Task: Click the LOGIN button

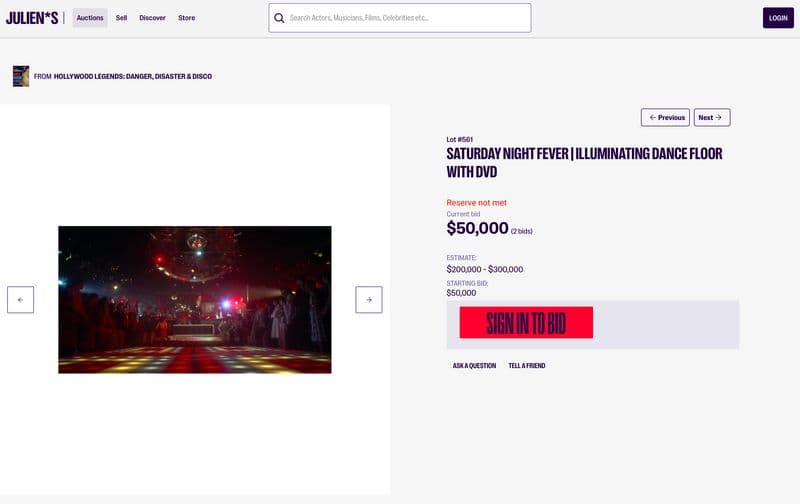Action: coord(778,18)
